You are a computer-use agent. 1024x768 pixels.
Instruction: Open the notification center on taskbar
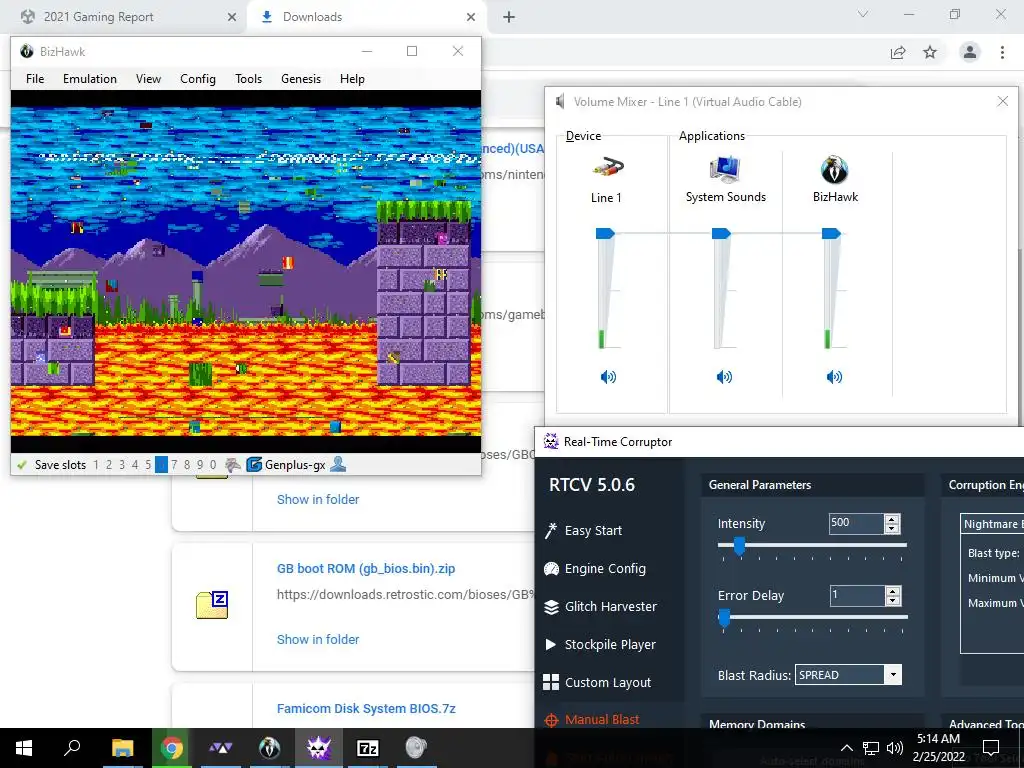(x=991, y=747)
